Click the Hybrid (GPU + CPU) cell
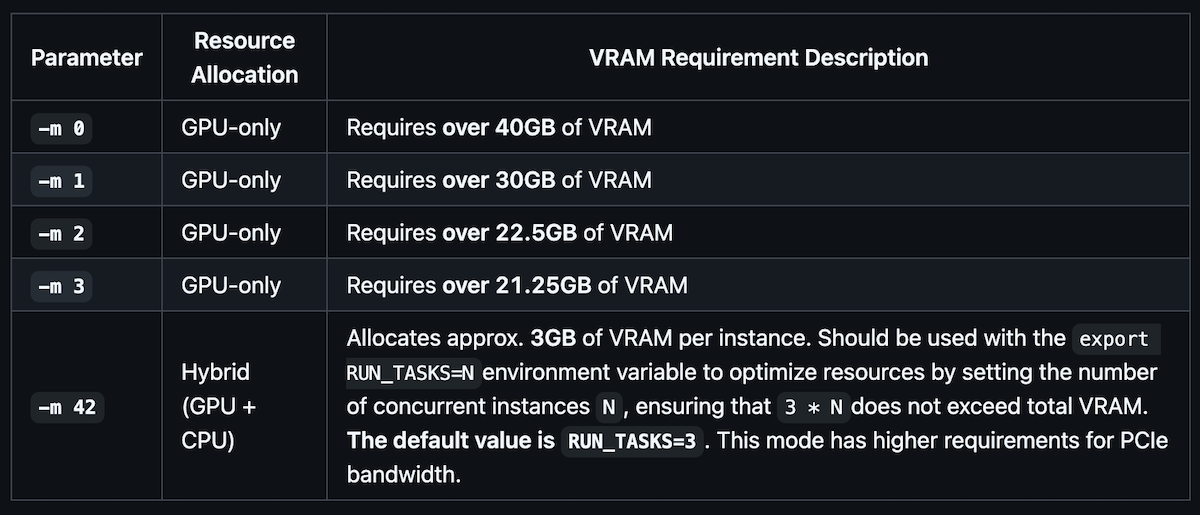The width and height of the screenshot is (1200, 515). pyautogui.click(x=215, y=406)
